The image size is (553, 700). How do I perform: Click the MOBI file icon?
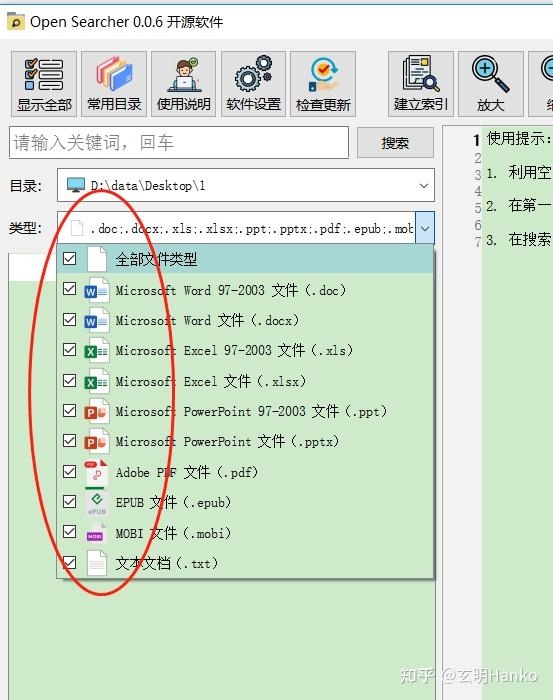click(96, 533)
